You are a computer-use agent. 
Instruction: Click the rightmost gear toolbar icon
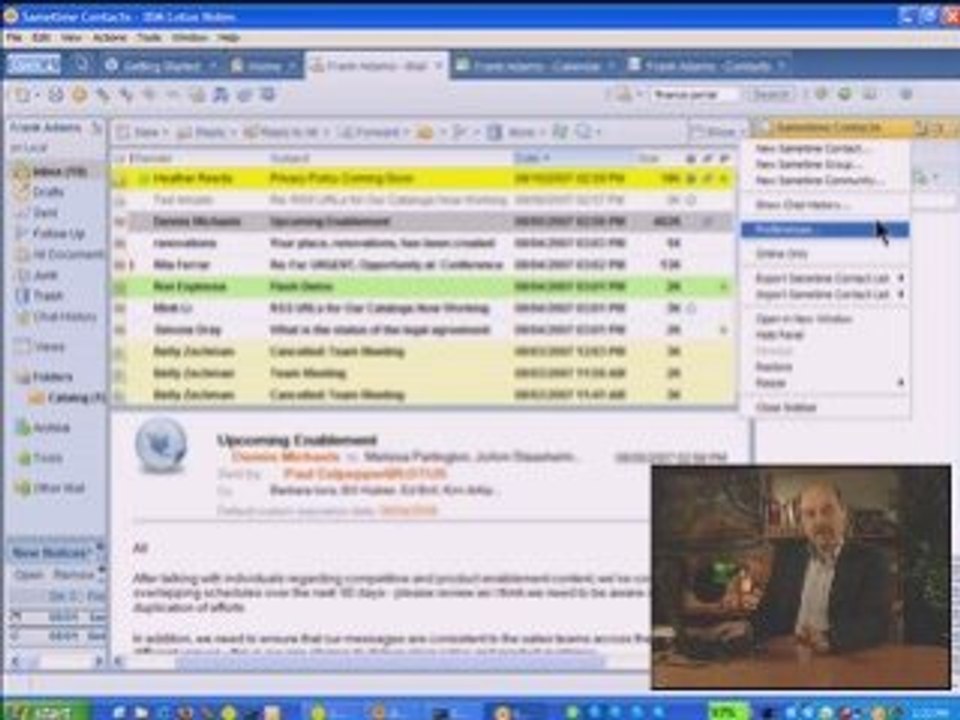[x=906, y=94]
